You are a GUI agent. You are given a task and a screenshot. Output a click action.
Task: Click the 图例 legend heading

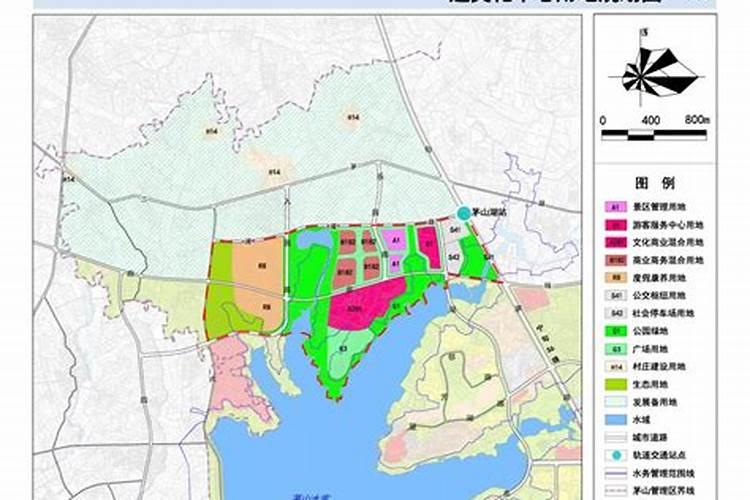(655, 183)
